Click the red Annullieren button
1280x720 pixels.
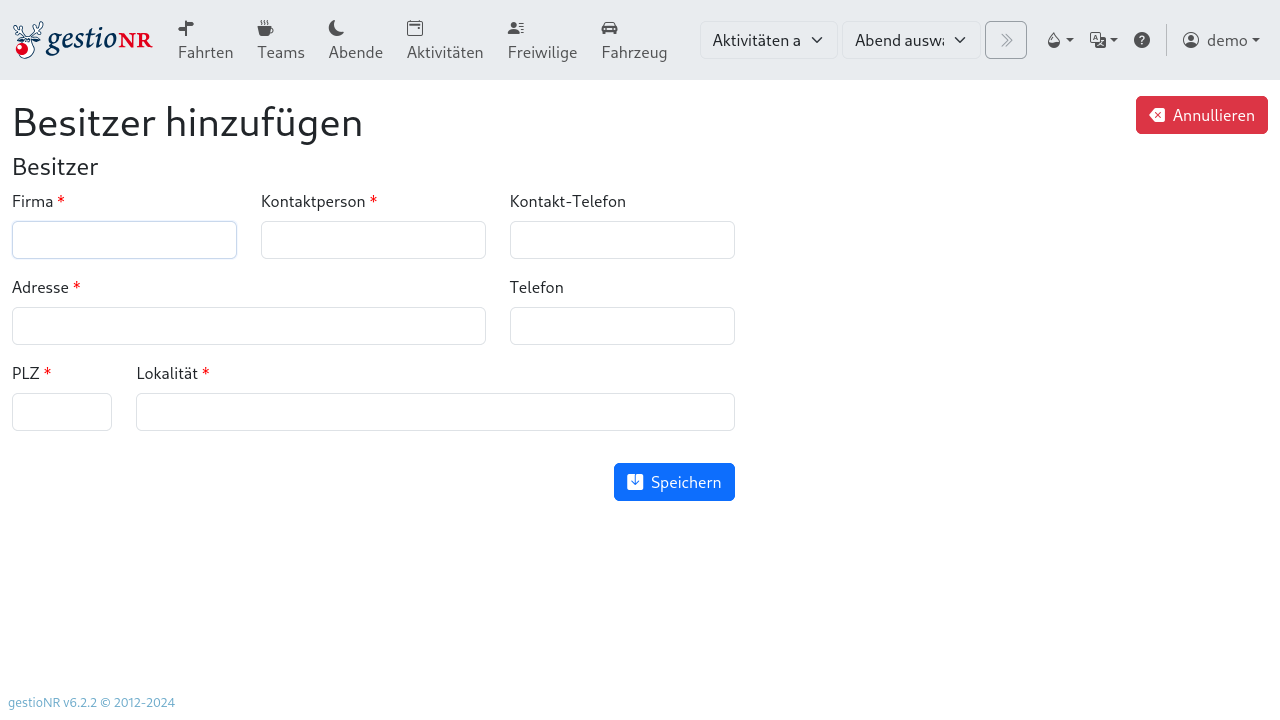(x=1201, y=115)
